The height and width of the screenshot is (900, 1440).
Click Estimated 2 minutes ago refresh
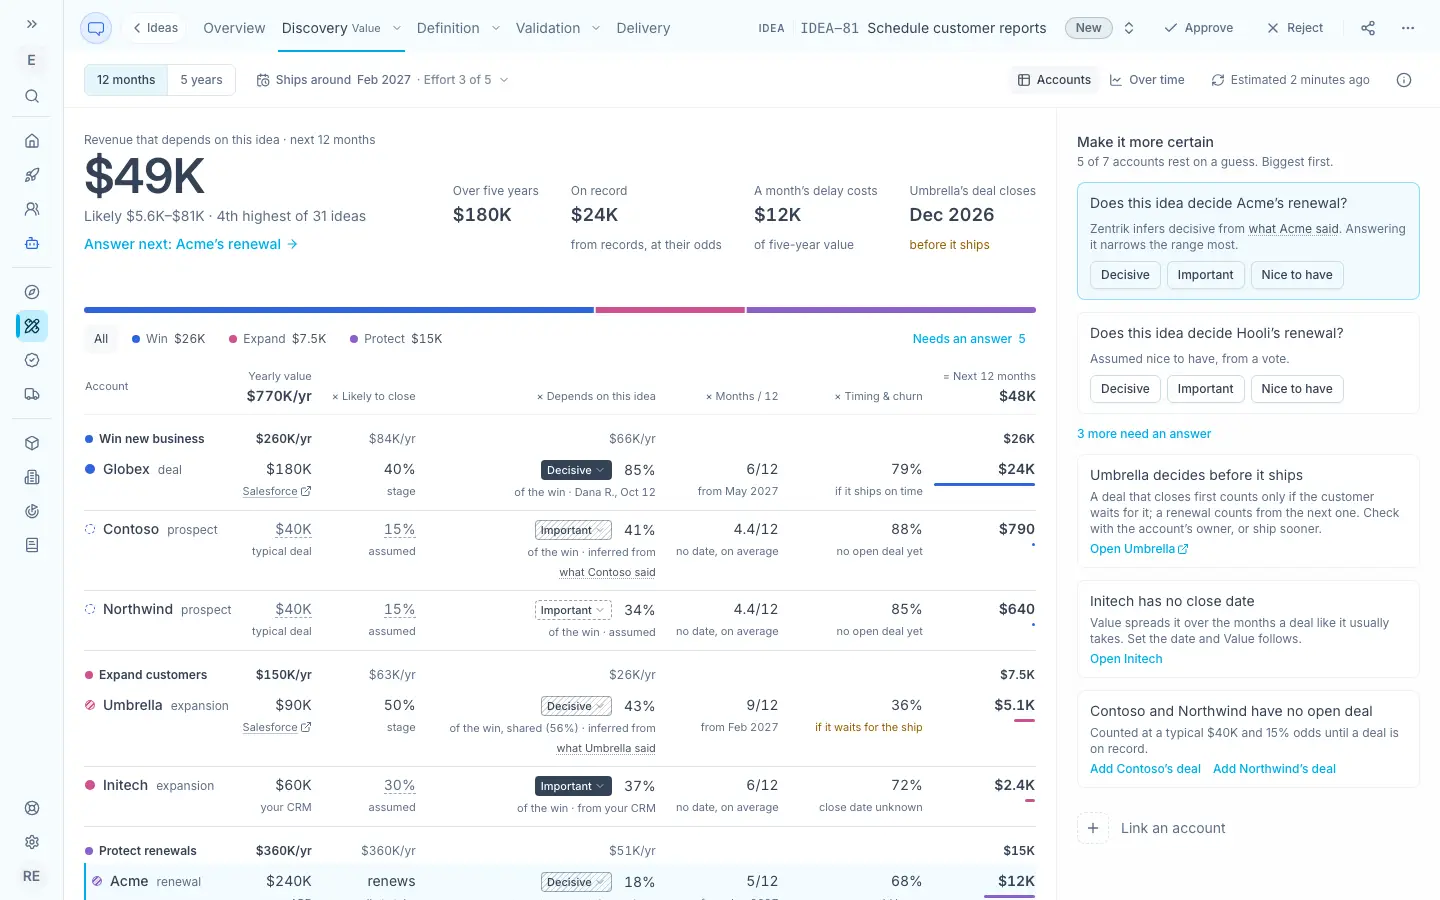tap(1290, 80)
